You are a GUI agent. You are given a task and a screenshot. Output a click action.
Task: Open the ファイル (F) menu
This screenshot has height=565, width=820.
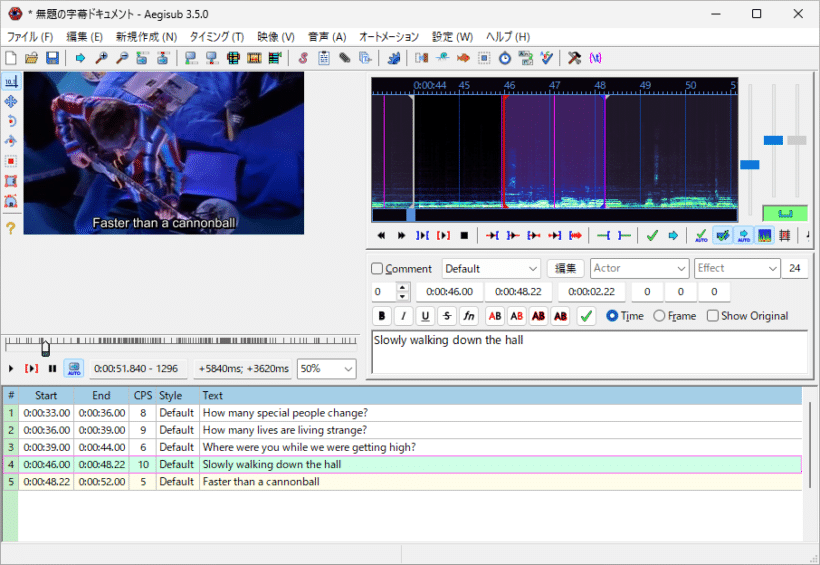pyautogui.click(x=30, y=37)
